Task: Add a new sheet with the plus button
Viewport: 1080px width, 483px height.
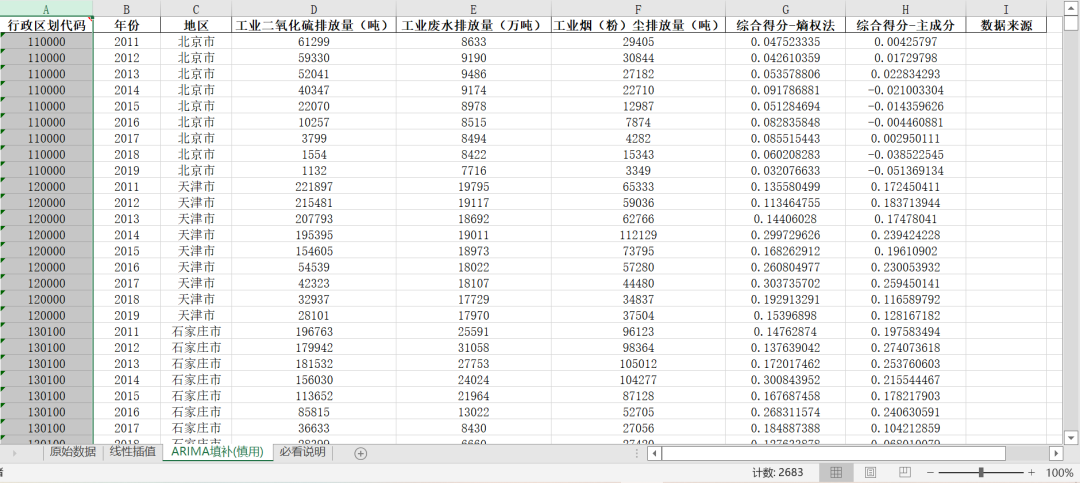Action: coord(360,453)
